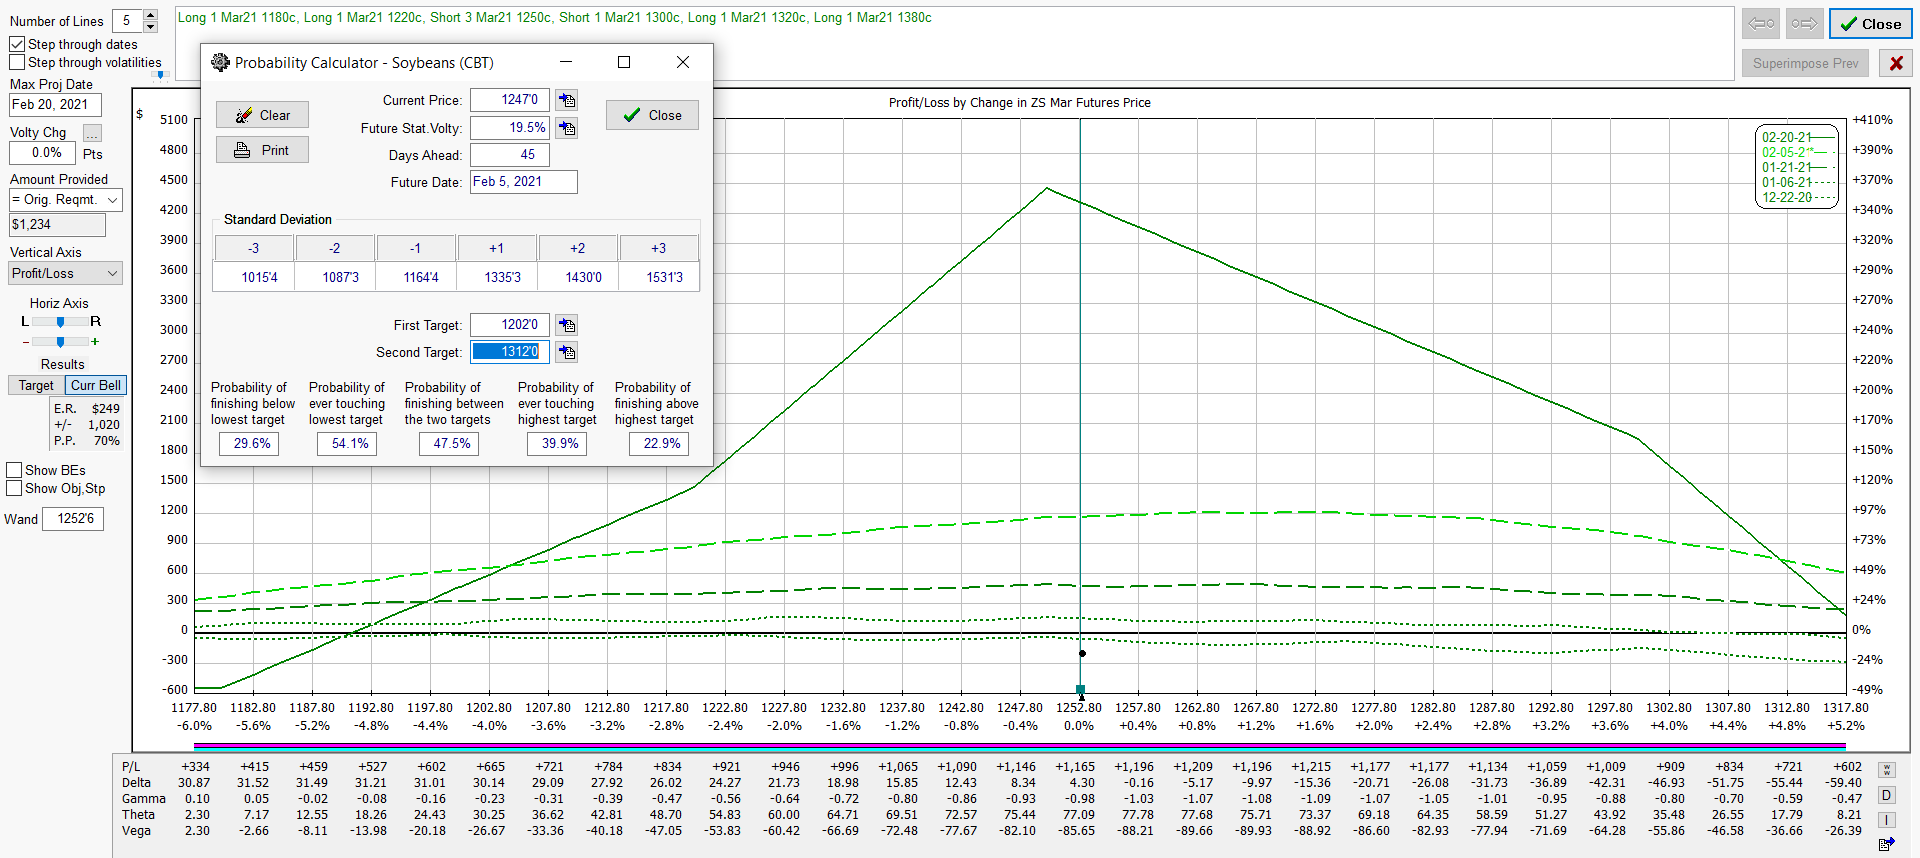Click the Current Price input field
The height and width of the screenshot is (858, 1920).
click(x=510, y=100)
